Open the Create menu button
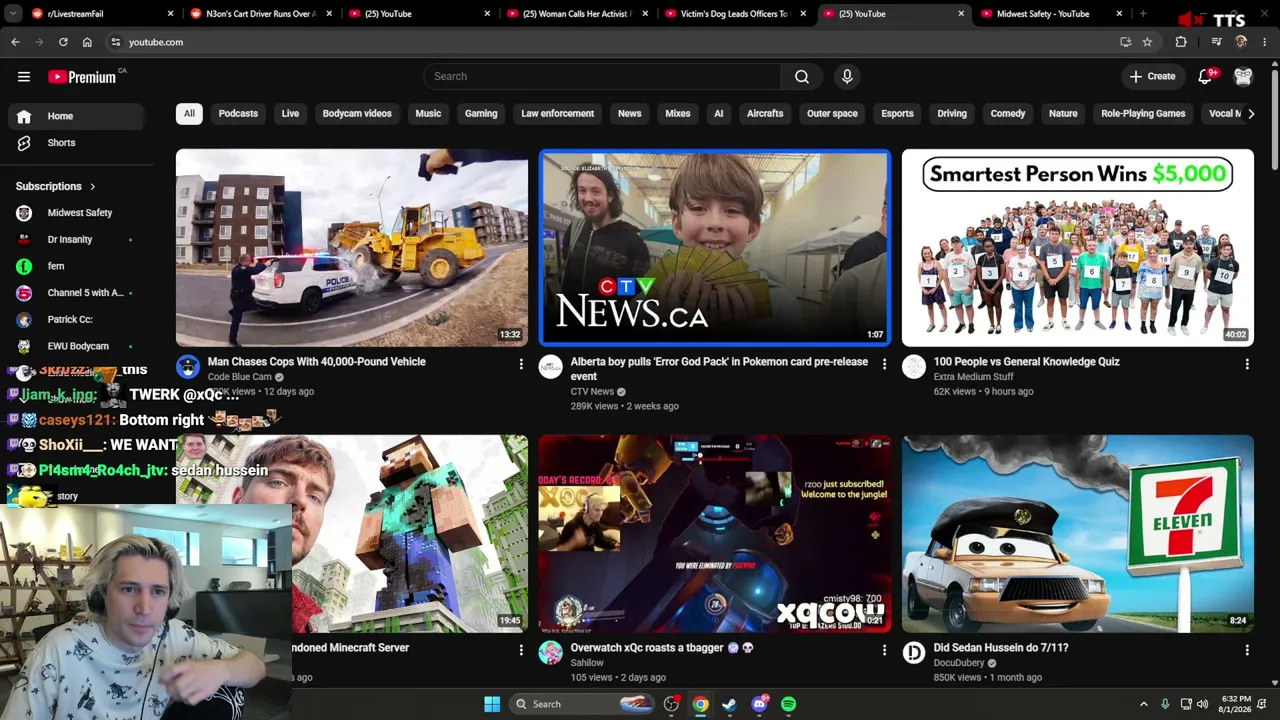 pyautogui.click(x=1152, y=76)
